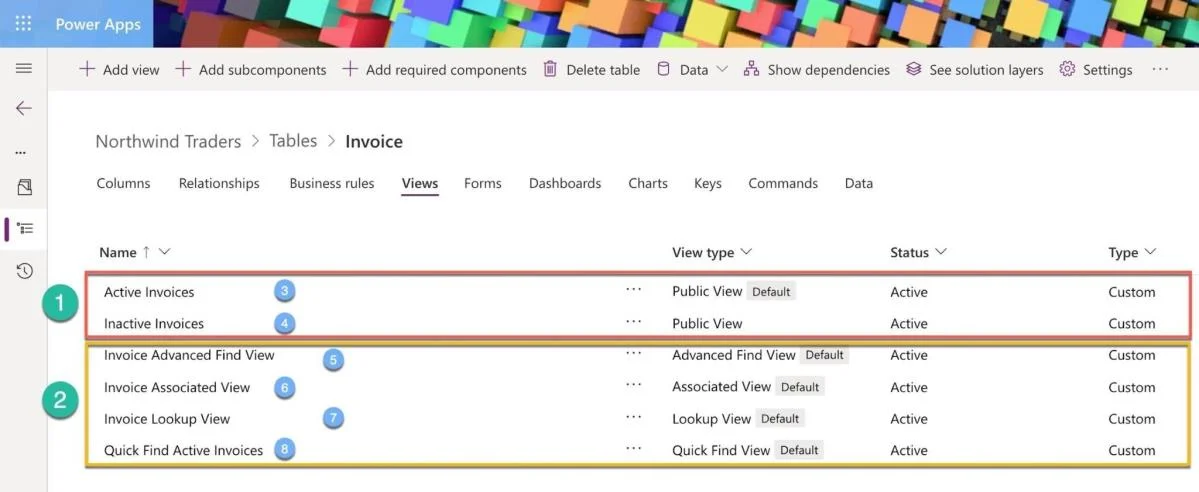
Task: Open the history icon in left sidebar
Action: [24, 270]
